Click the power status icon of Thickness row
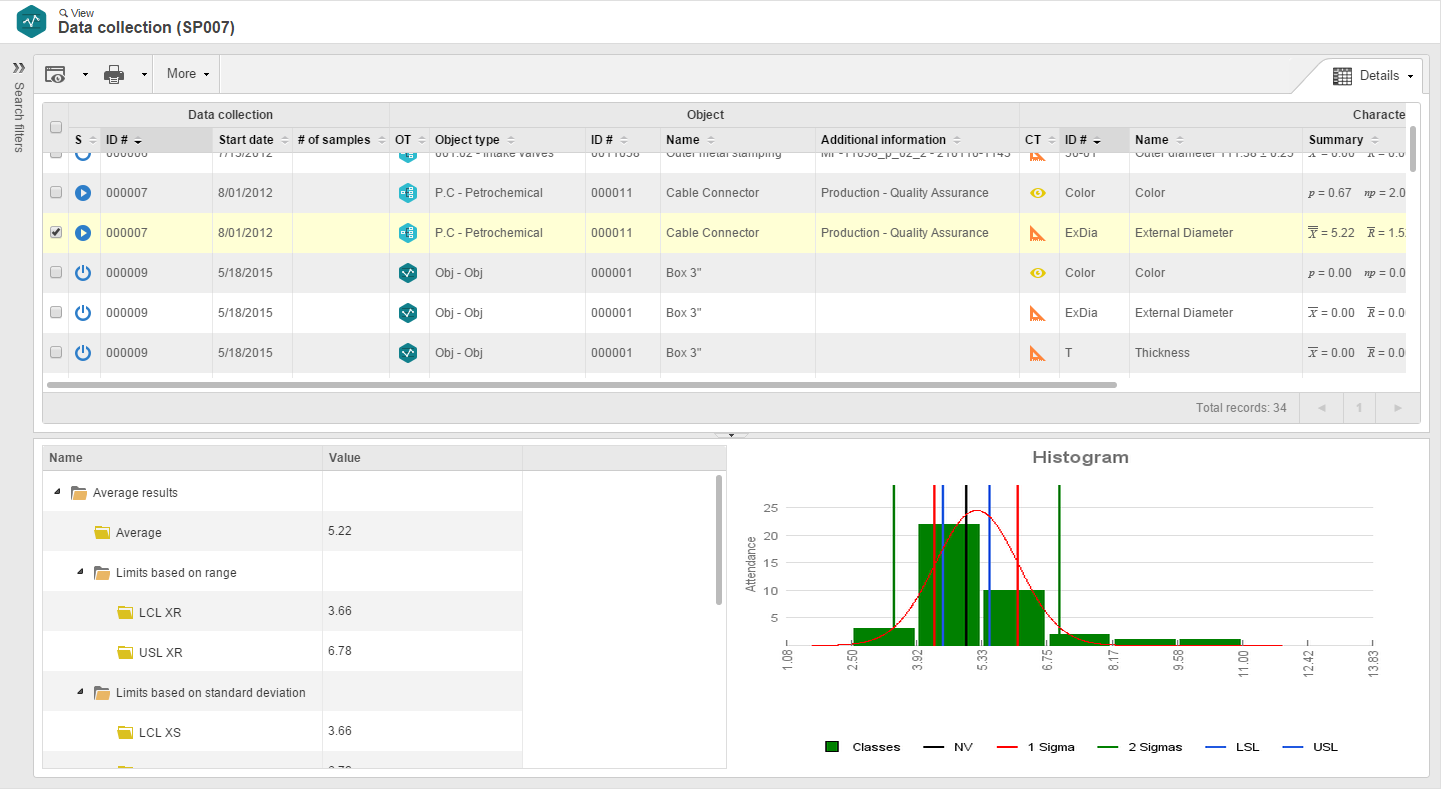The image size is (1441, 789). click(x=83, y=353)
